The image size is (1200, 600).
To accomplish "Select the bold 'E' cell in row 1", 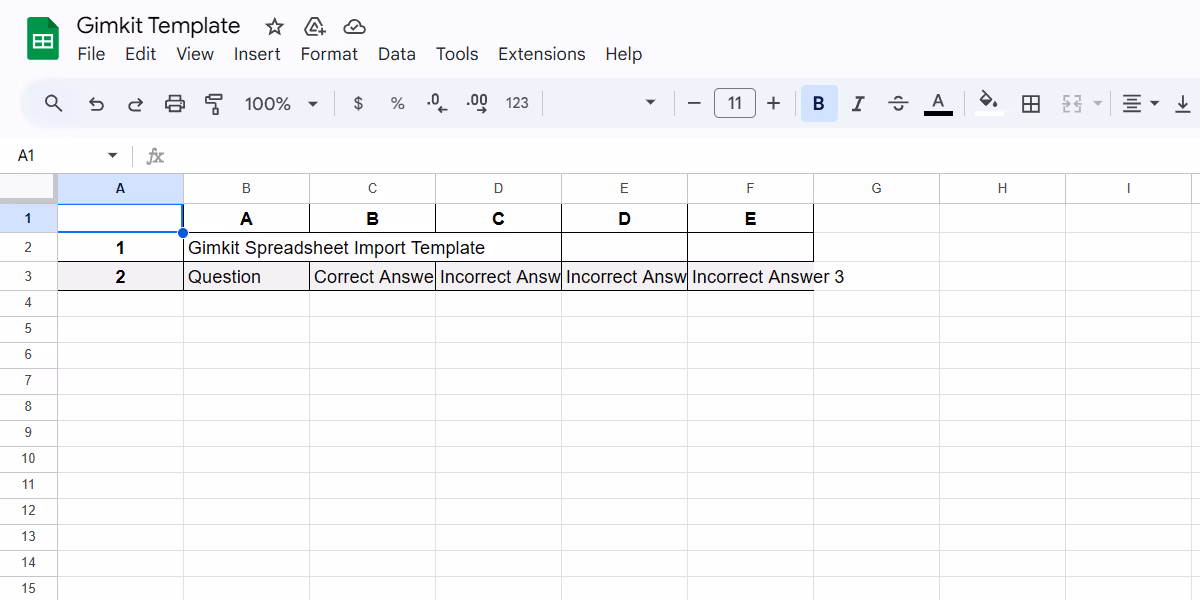I will [751, 219].
